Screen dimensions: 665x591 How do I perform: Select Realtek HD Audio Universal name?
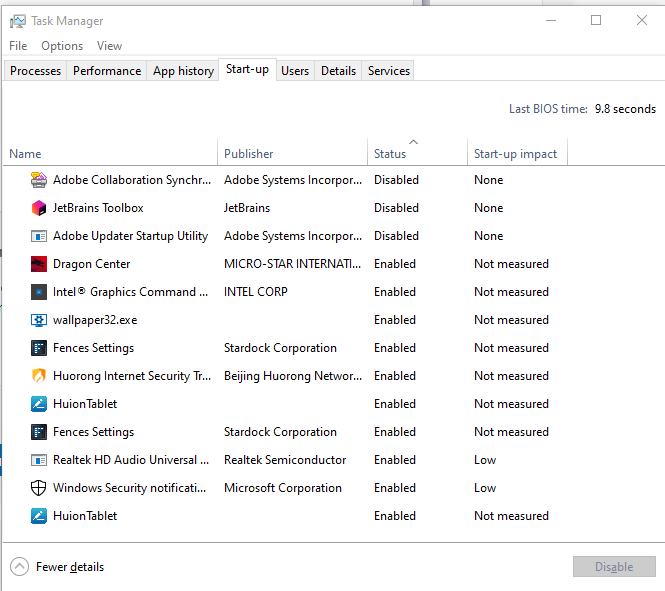click(x=131, y=460)
